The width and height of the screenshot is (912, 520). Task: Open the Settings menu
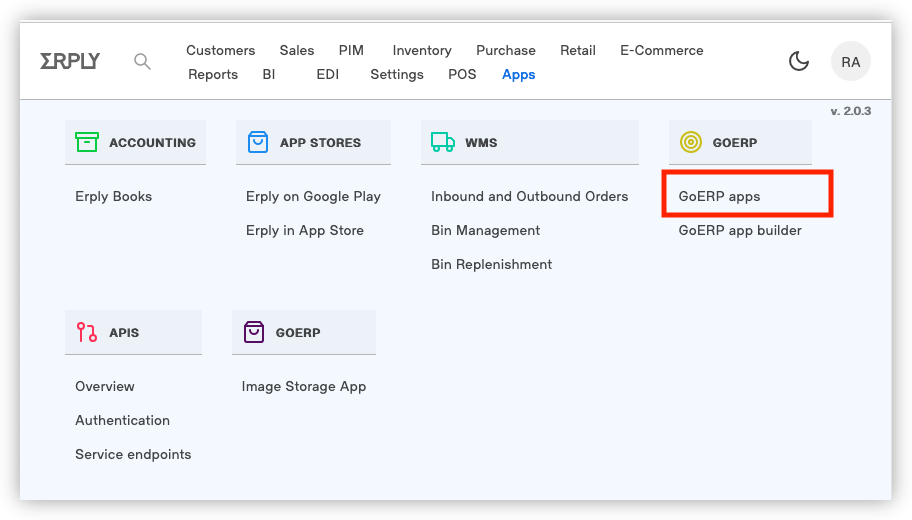point(397,74)
